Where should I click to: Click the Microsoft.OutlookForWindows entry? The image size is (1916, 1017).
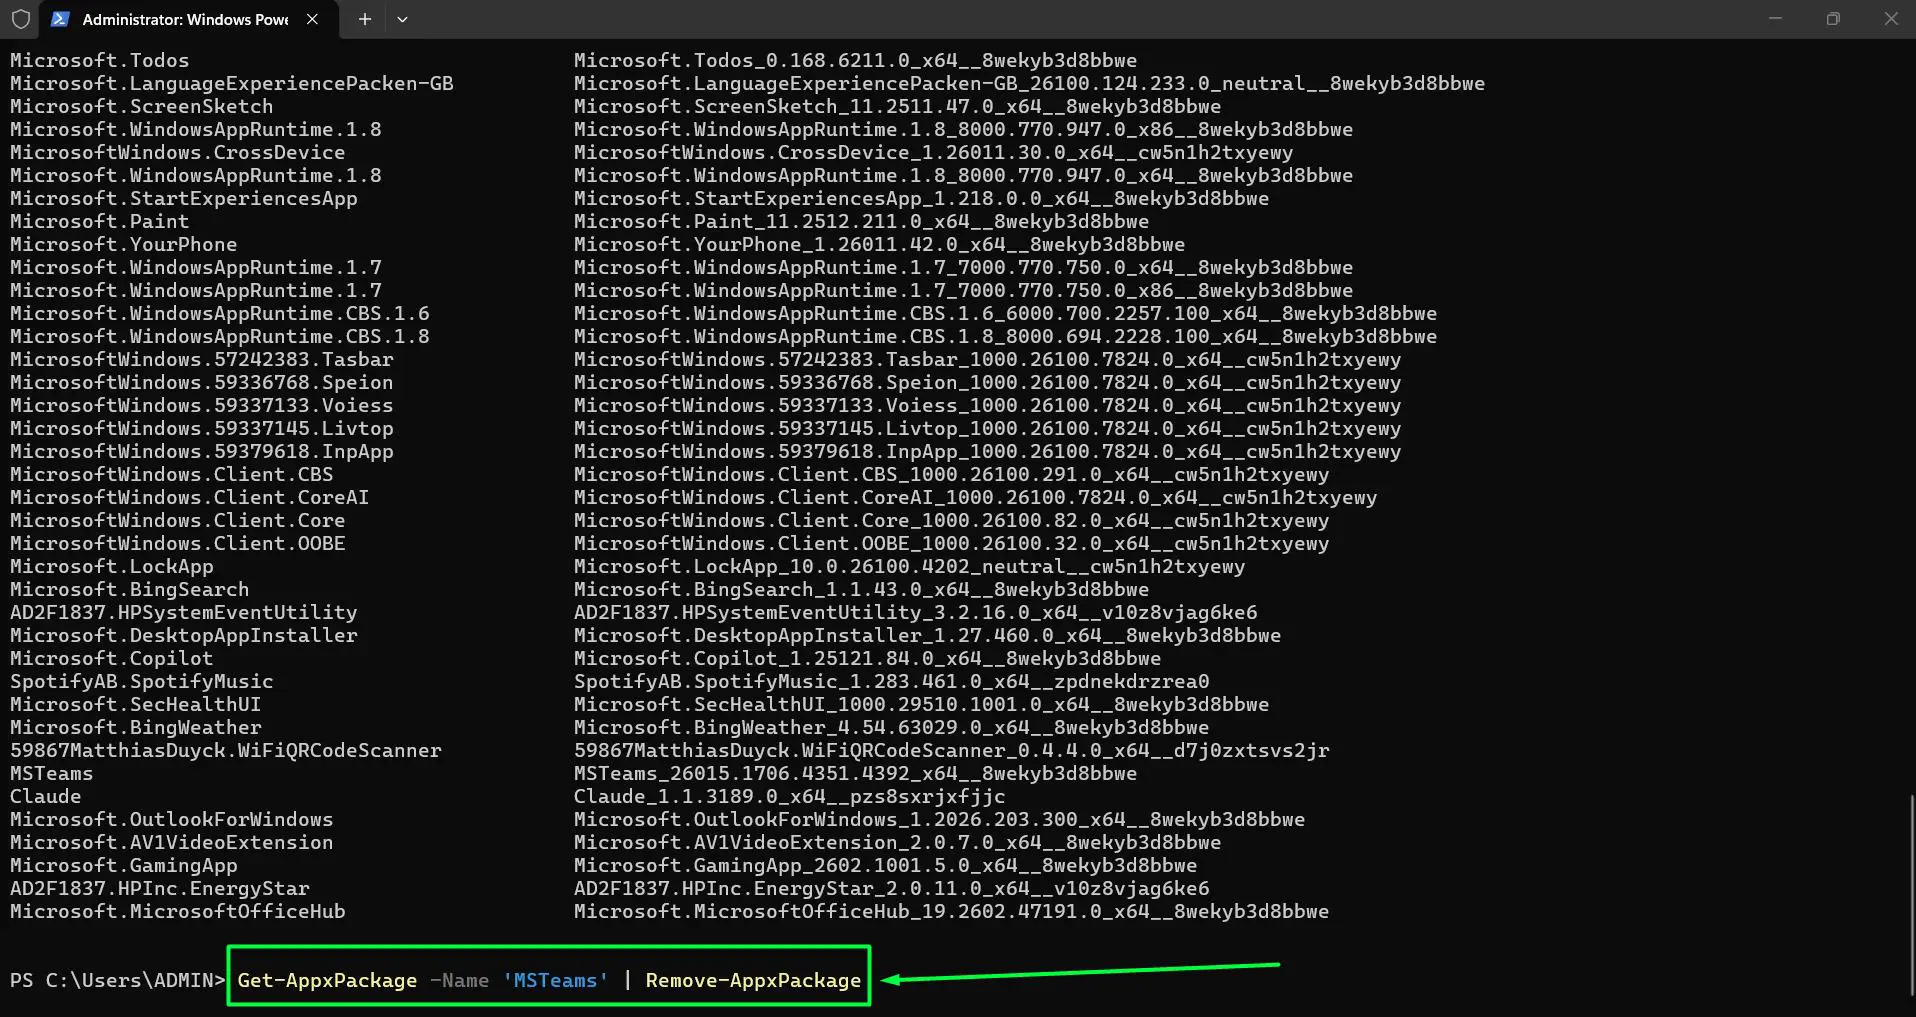pyautogui.click(x=172, y=819)
